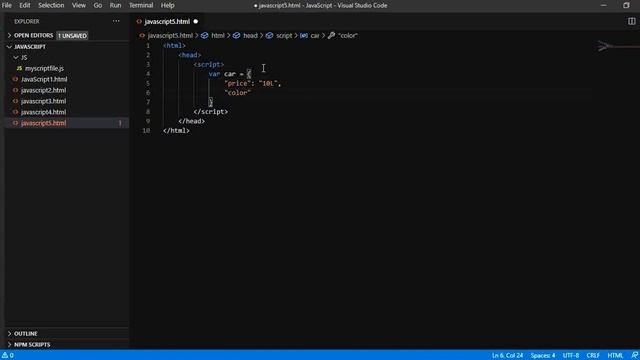This screenshot has height=360, width=640.
Task: Click the EXPLORER panel title
Action: [27, 21]
